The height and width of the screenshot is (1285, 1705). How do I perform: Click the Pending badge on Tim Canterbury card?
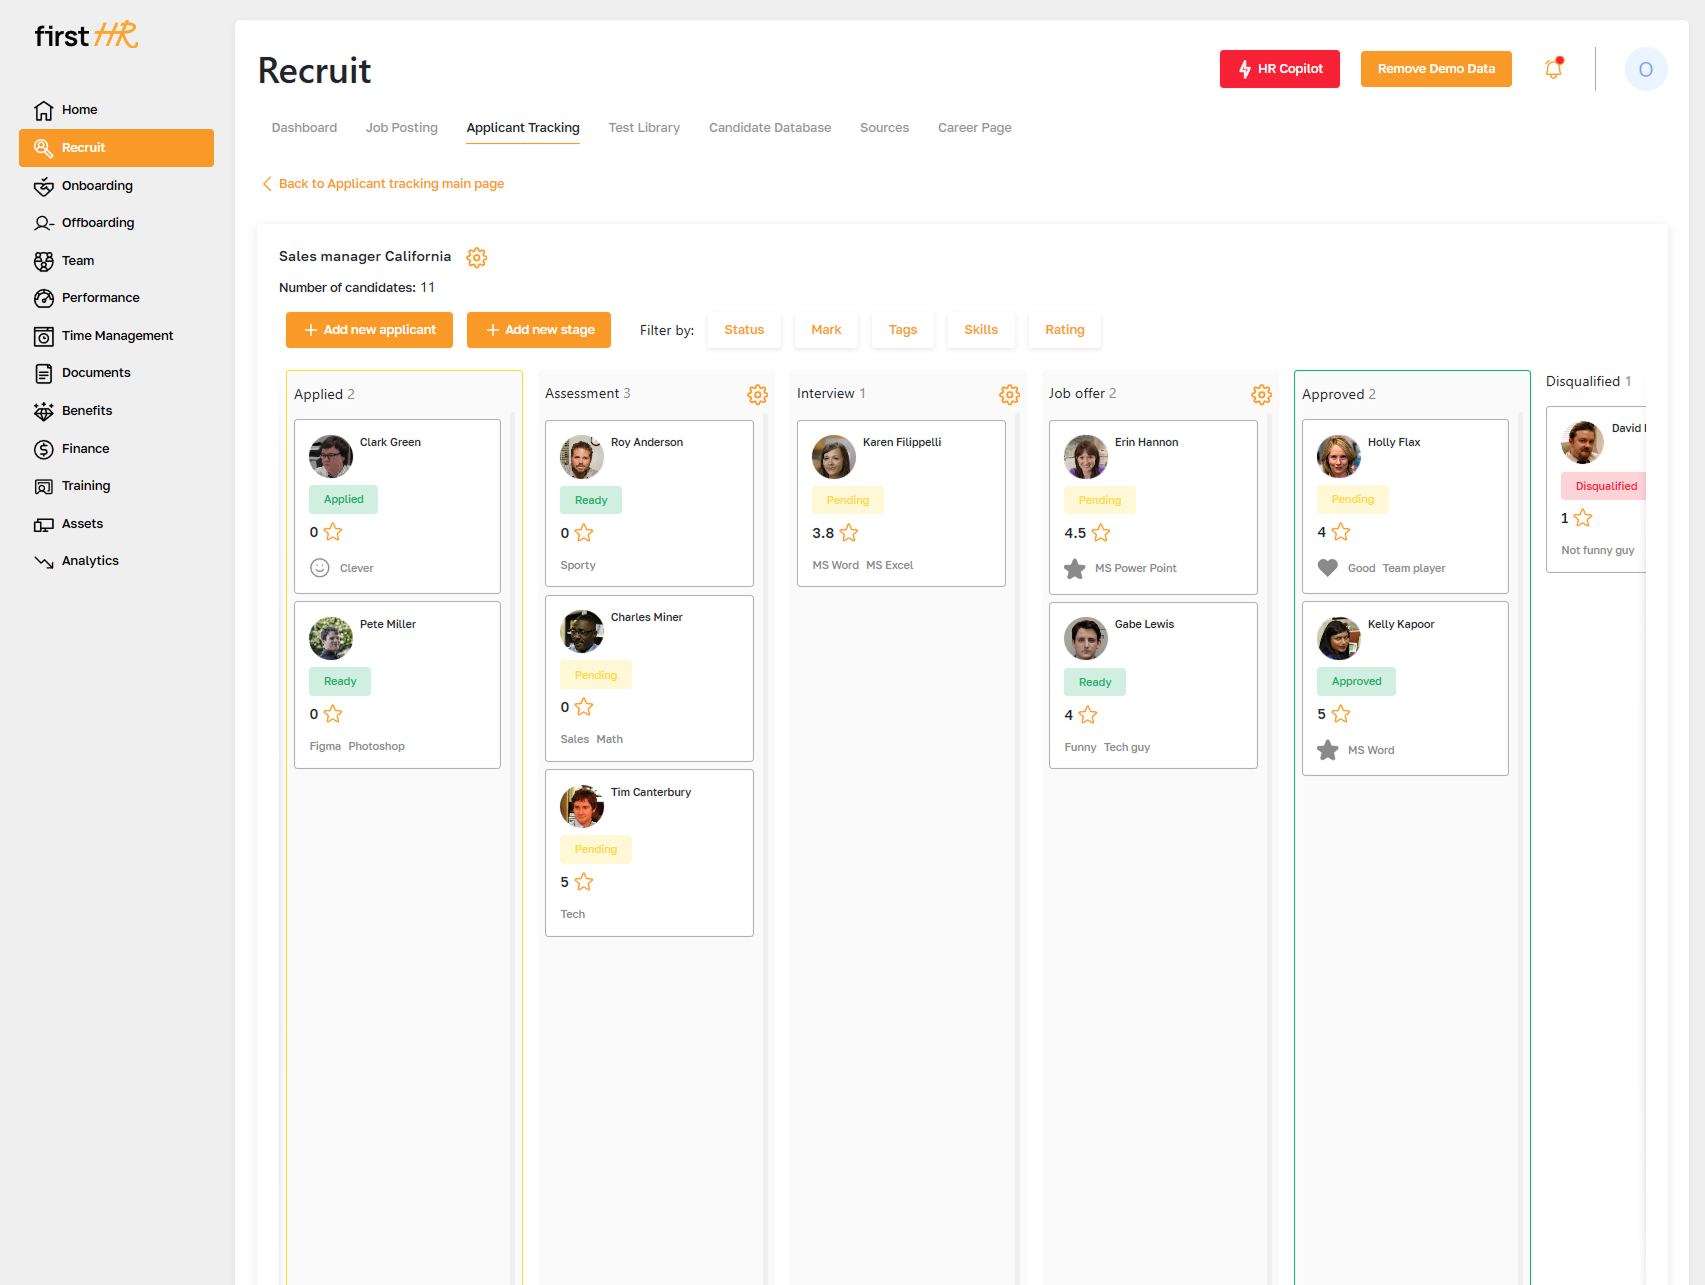[596, 849]
